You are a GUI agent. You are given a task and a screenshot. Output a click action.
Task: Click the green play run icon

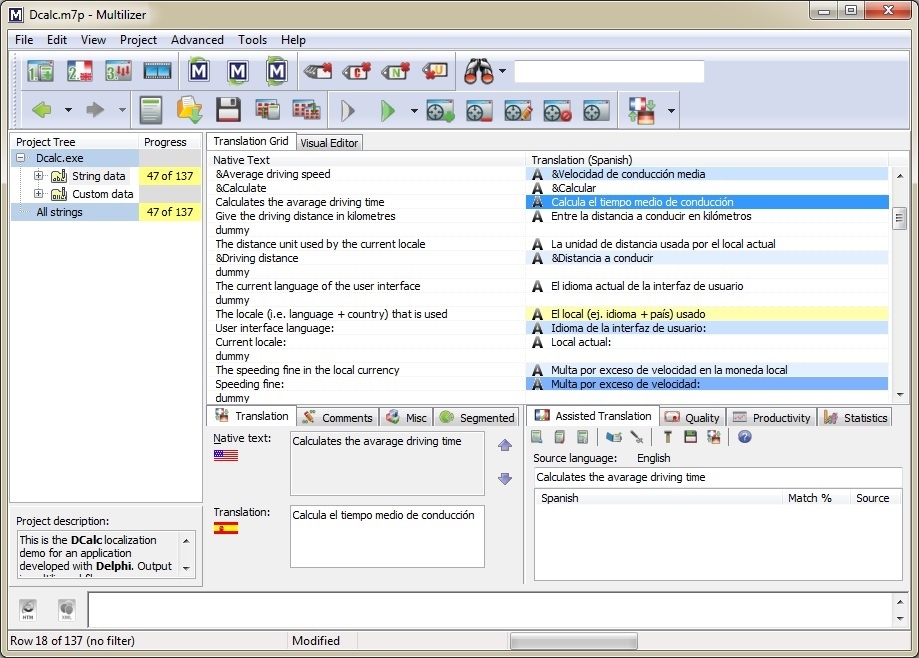[387, 110]
